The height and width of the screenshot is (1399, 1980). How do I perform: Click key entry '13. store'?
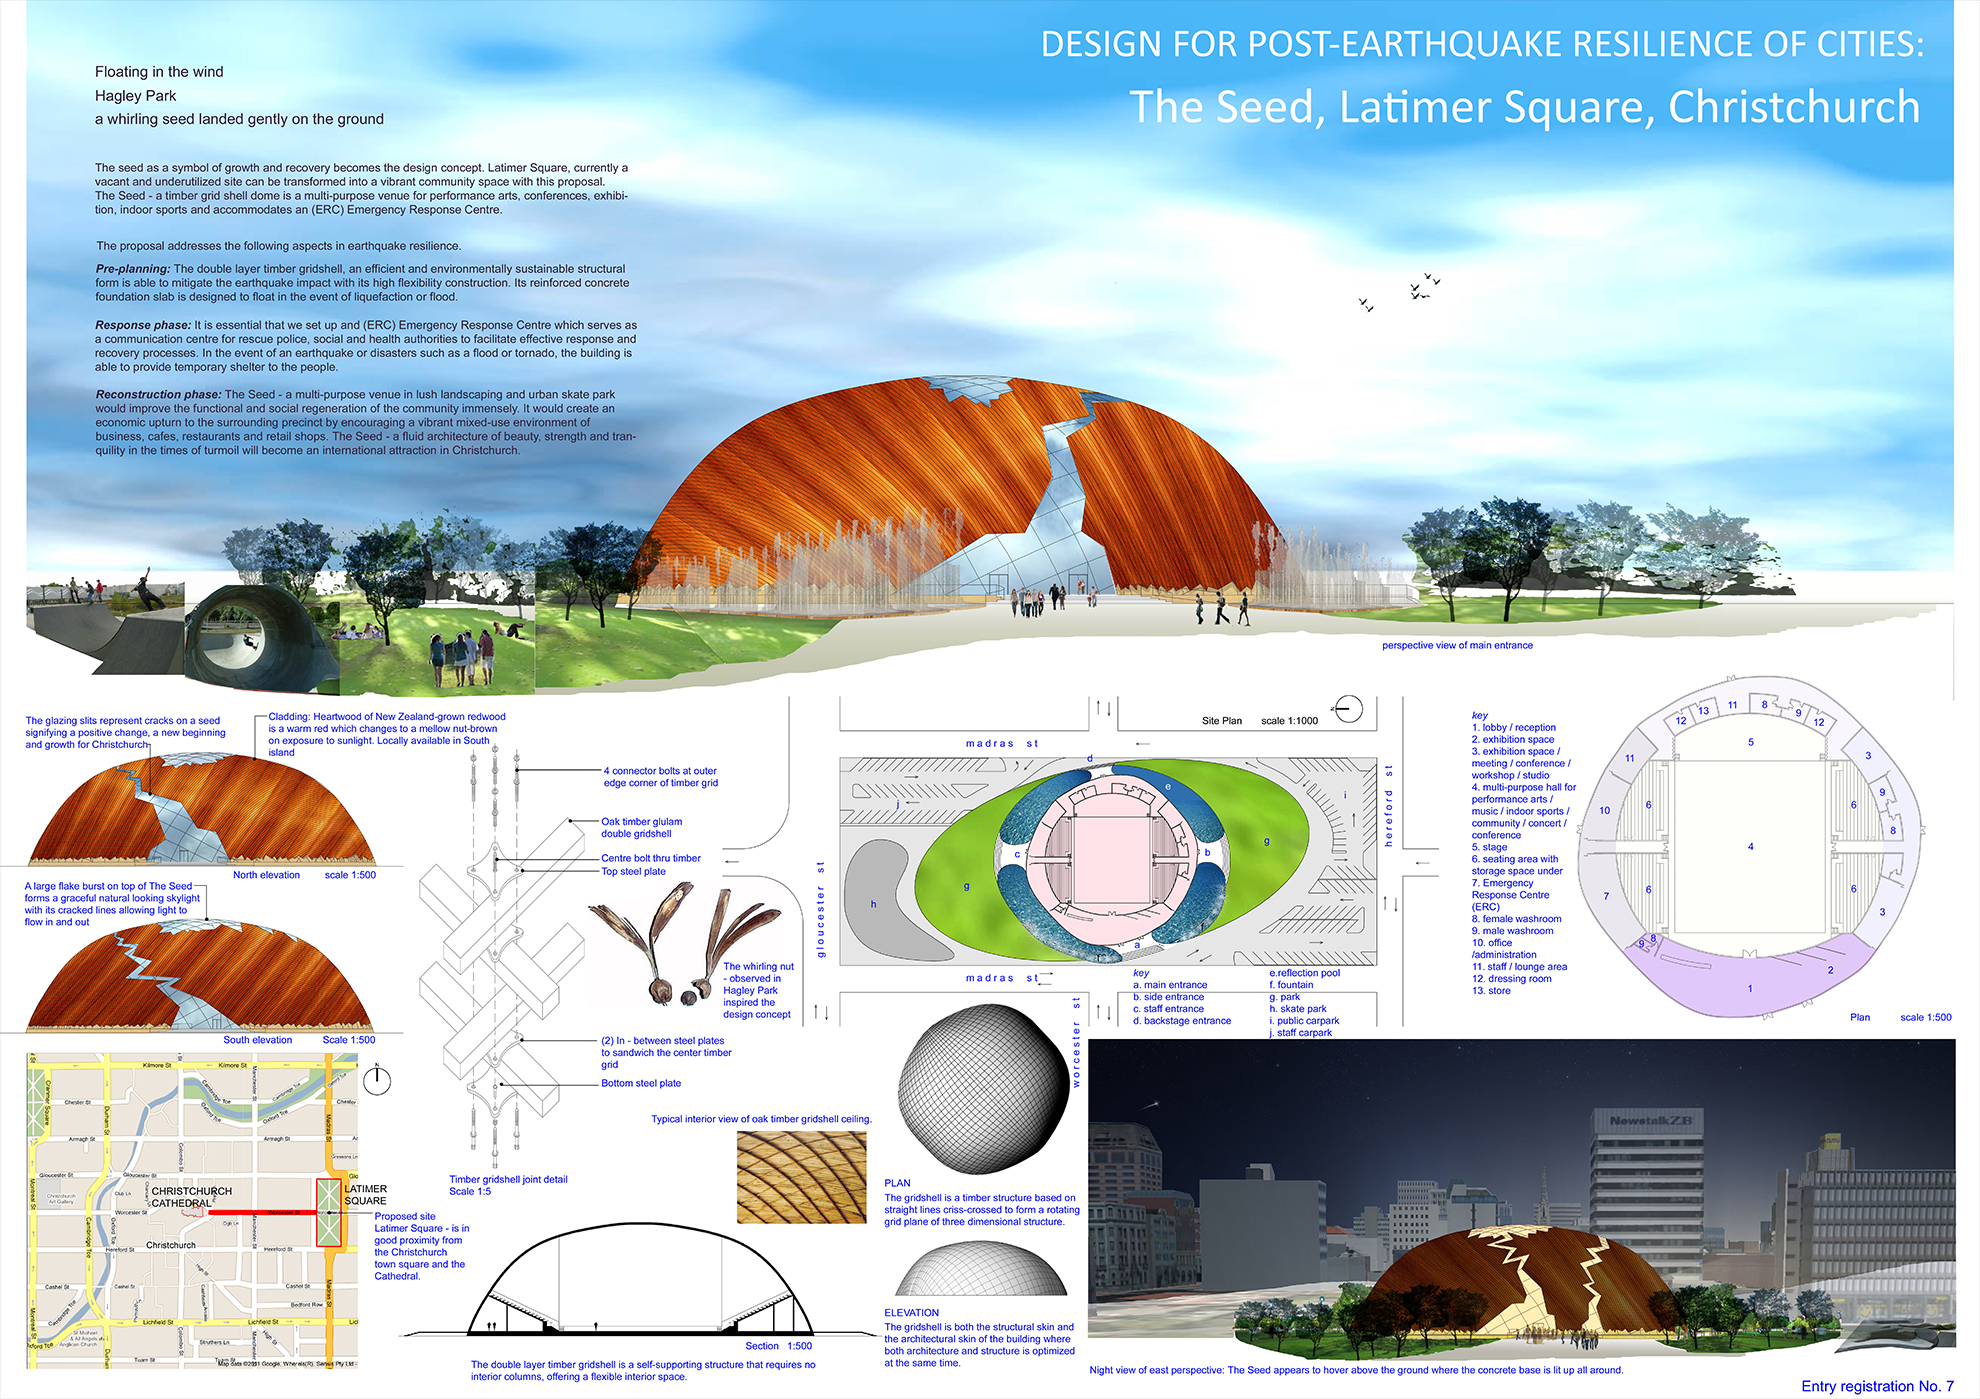point(1491,991)
